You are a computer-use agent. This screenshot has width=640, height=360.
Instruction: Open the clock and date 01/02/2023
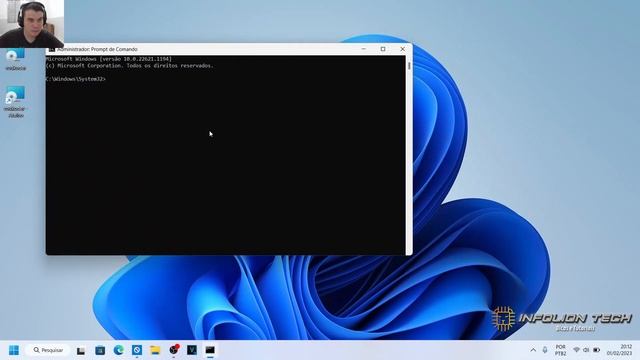[x=619, y=350]
